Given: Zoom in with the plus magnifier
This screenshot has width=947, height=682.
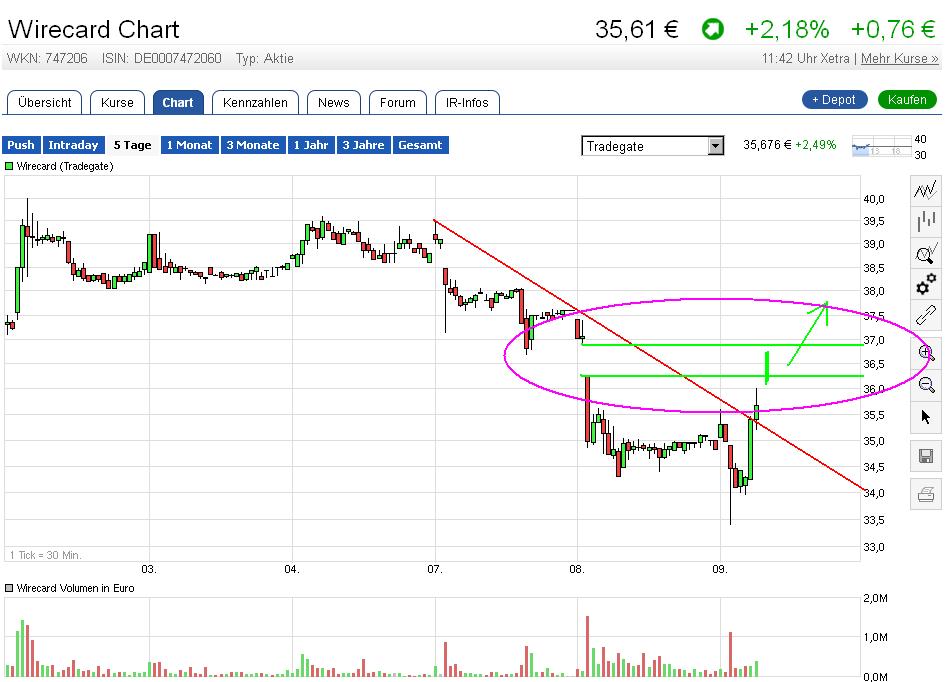Looking at the screenshot, I should tap(926, 352).
